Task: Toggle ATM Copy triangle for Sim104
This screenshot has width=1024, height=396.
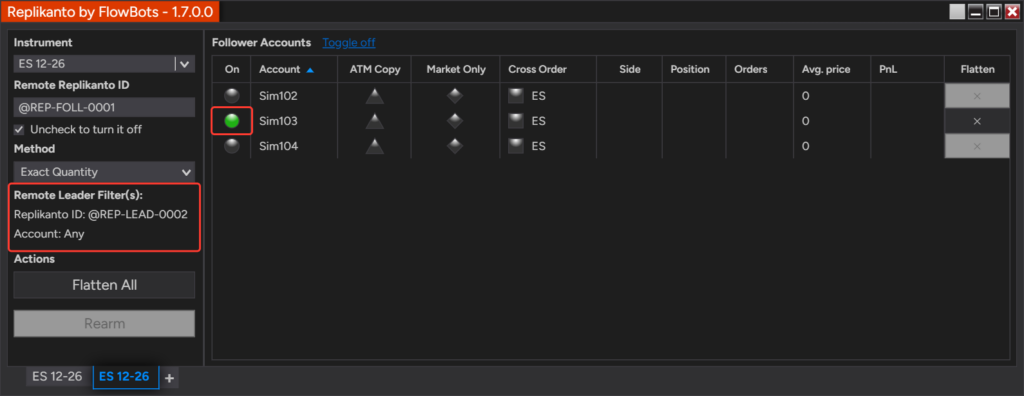Action: tap(374, 146)
